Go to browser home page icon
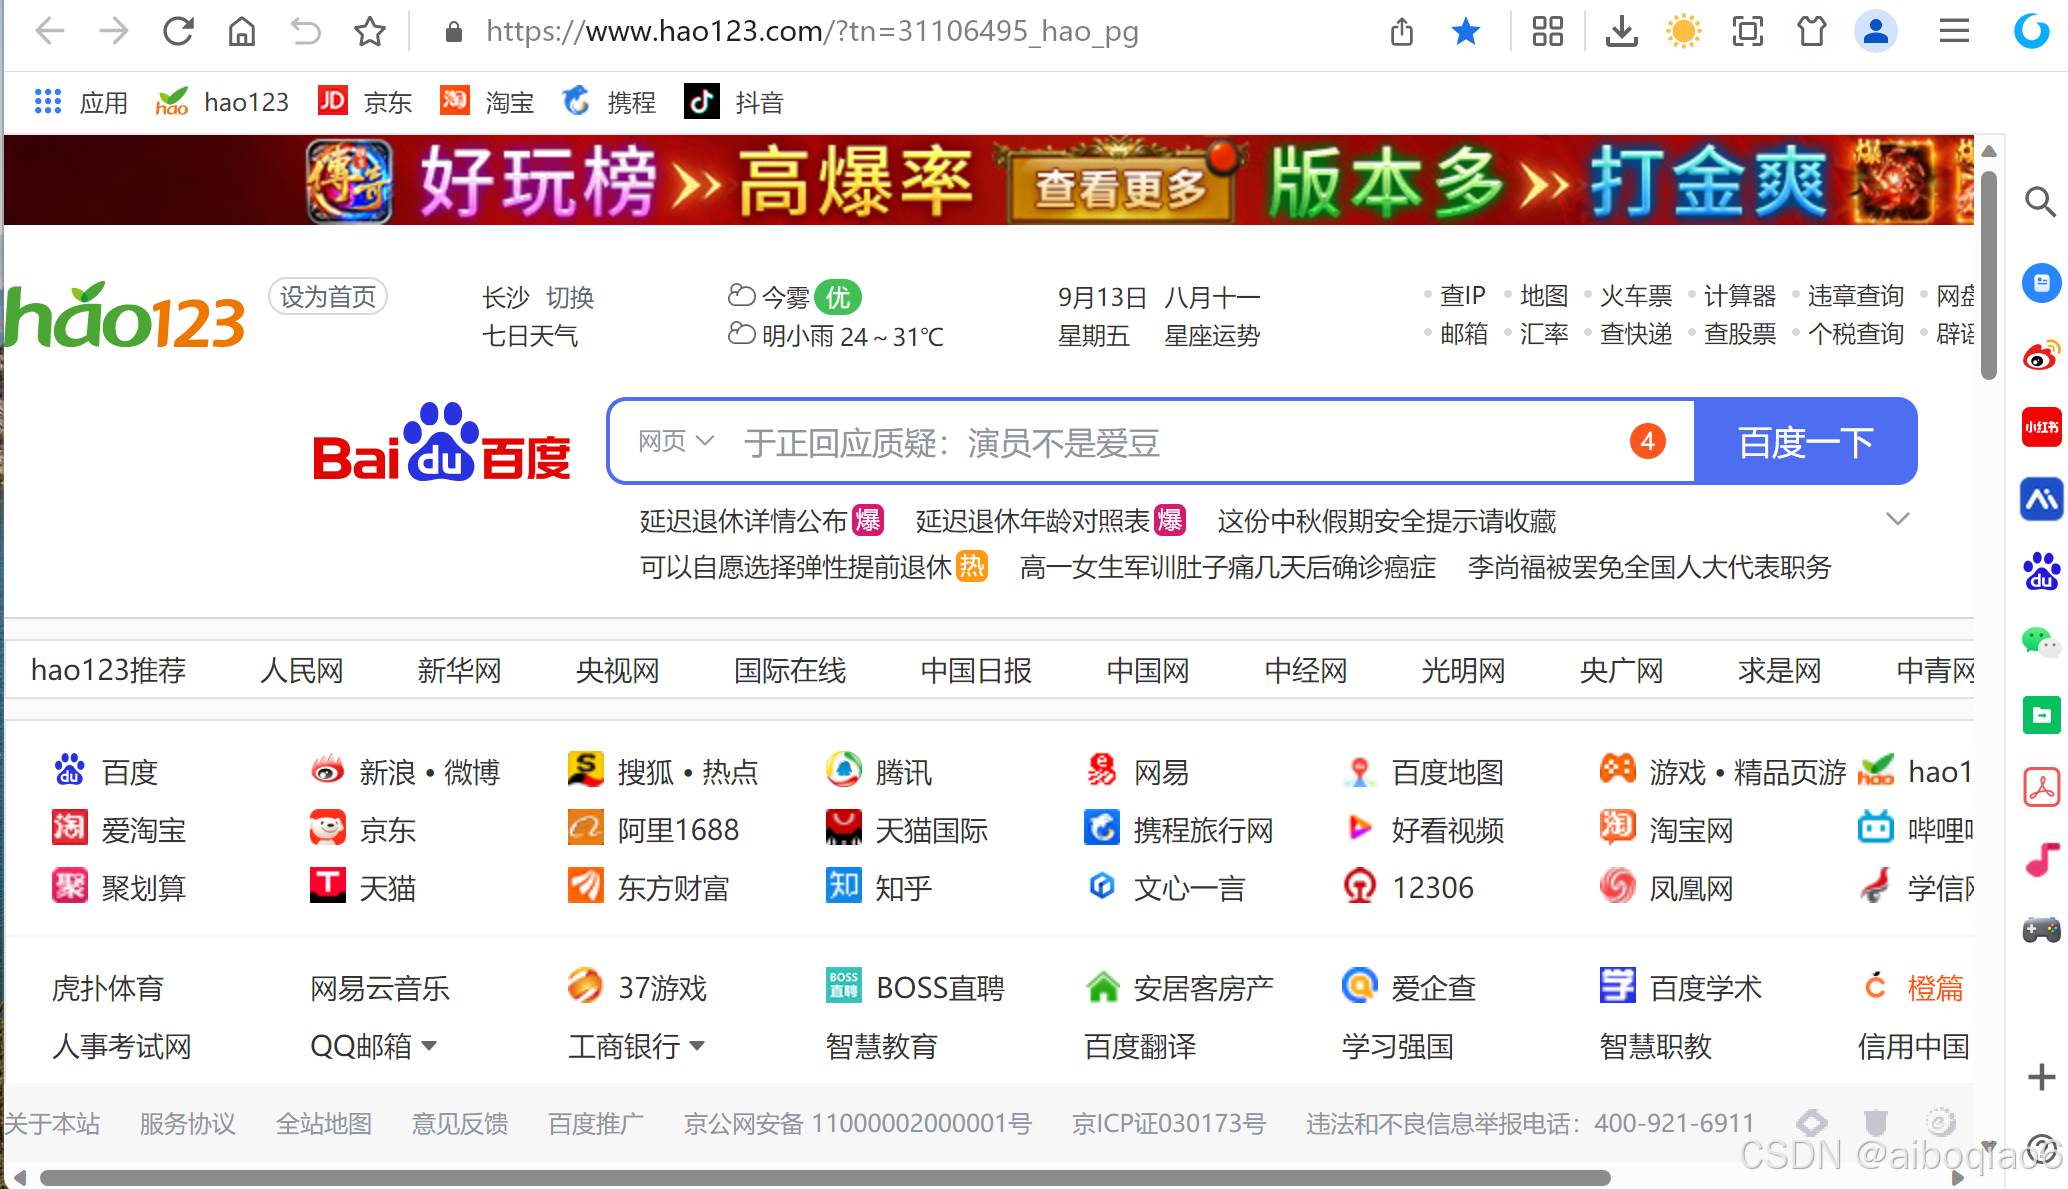The image size is (2068, 1189). coord(242,31)
